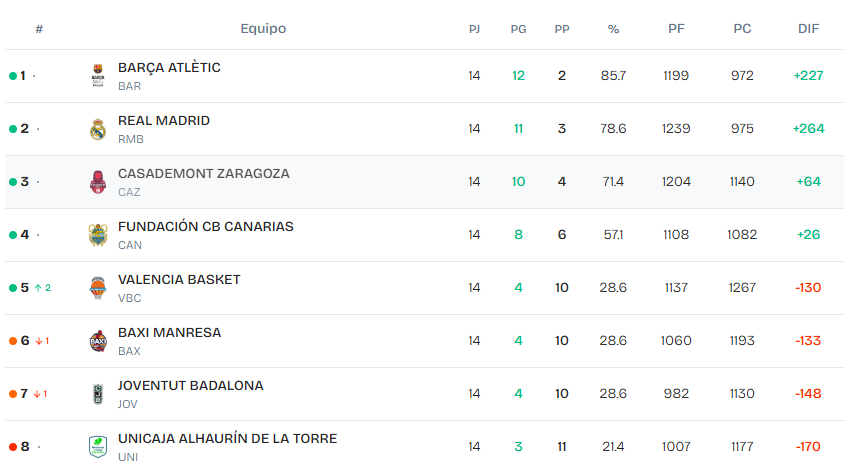
Task: Open the JOVENTUT BADALONA team link
Action: click(190, 386)
